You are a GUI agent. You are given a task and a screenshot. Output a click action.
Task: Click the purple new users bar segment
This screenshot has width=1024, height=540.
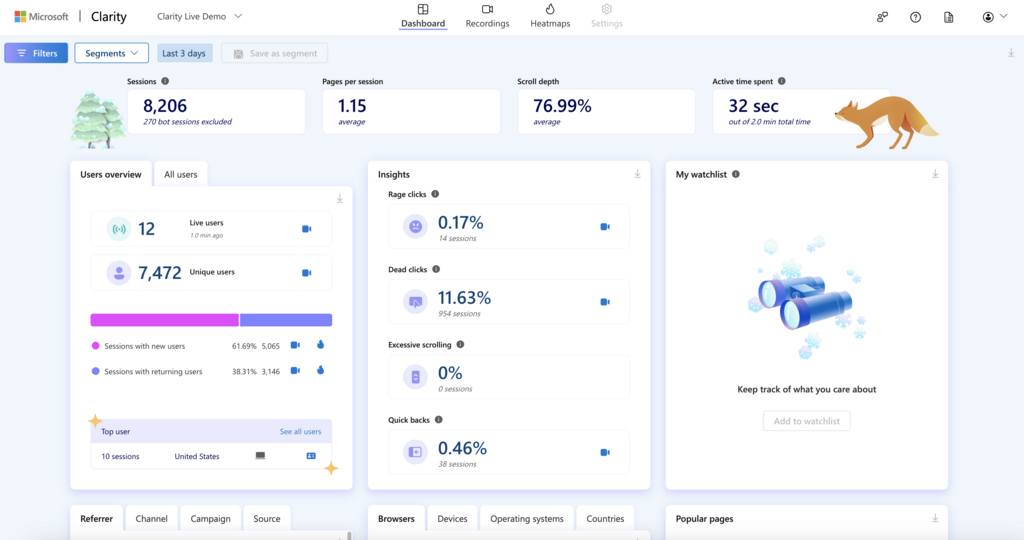tap(165, 320)
